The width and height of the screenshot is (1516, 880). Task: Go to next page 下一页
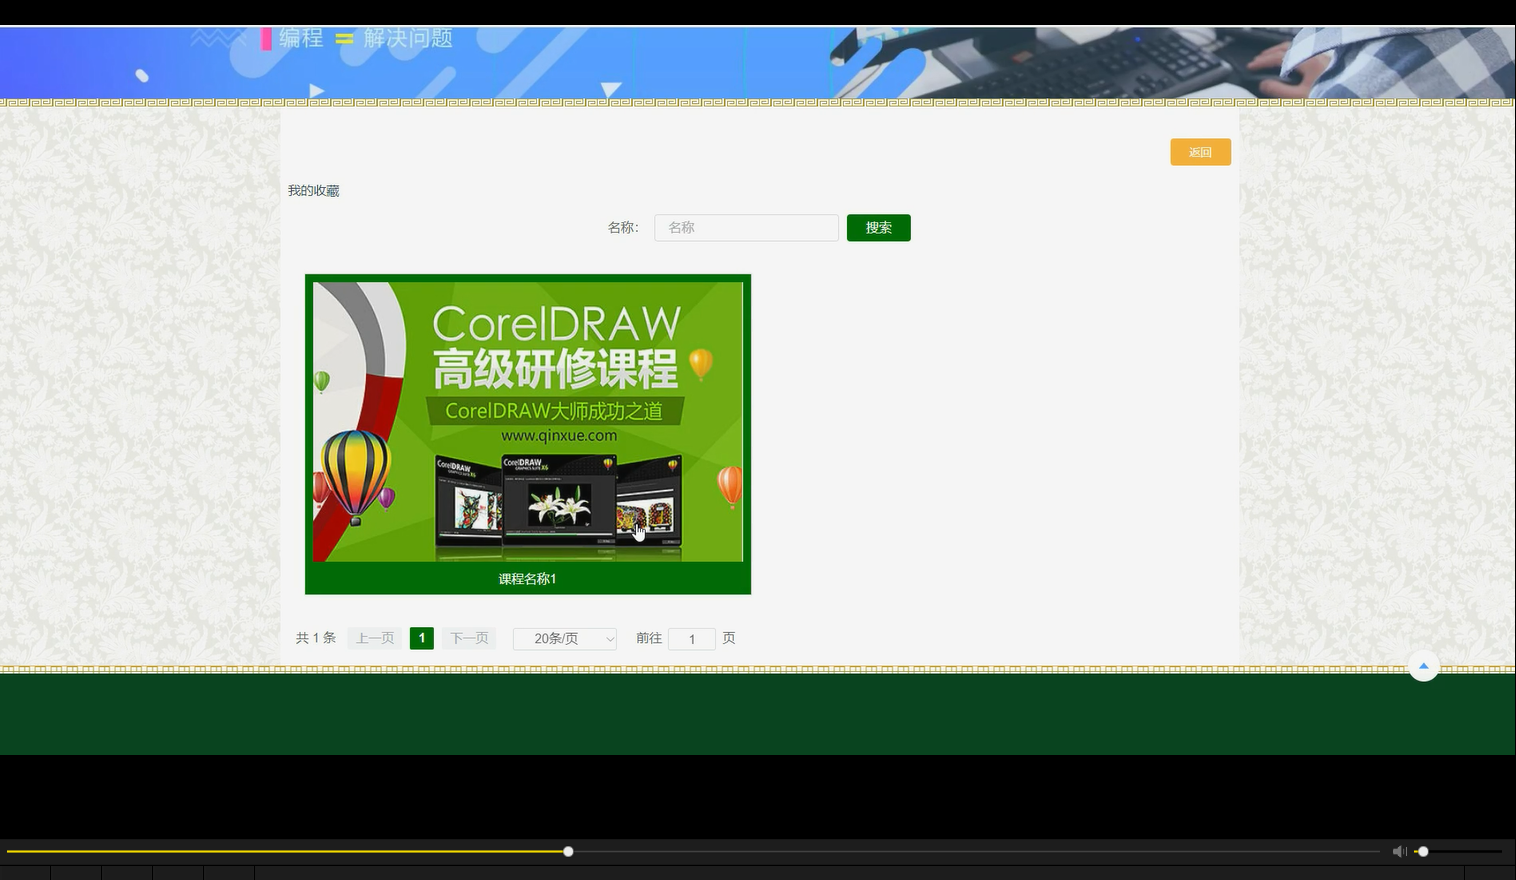pyautogui.click(x=469, y=638)
